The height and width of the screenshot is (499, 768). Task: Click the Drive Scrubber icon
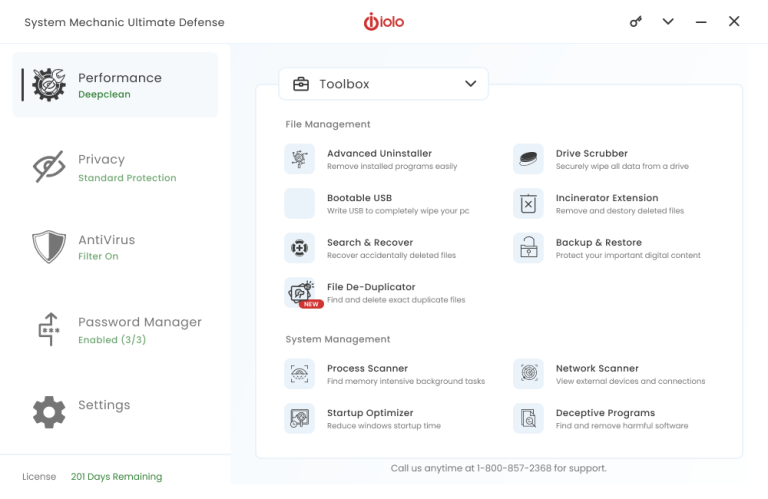[x=528, y=159]
